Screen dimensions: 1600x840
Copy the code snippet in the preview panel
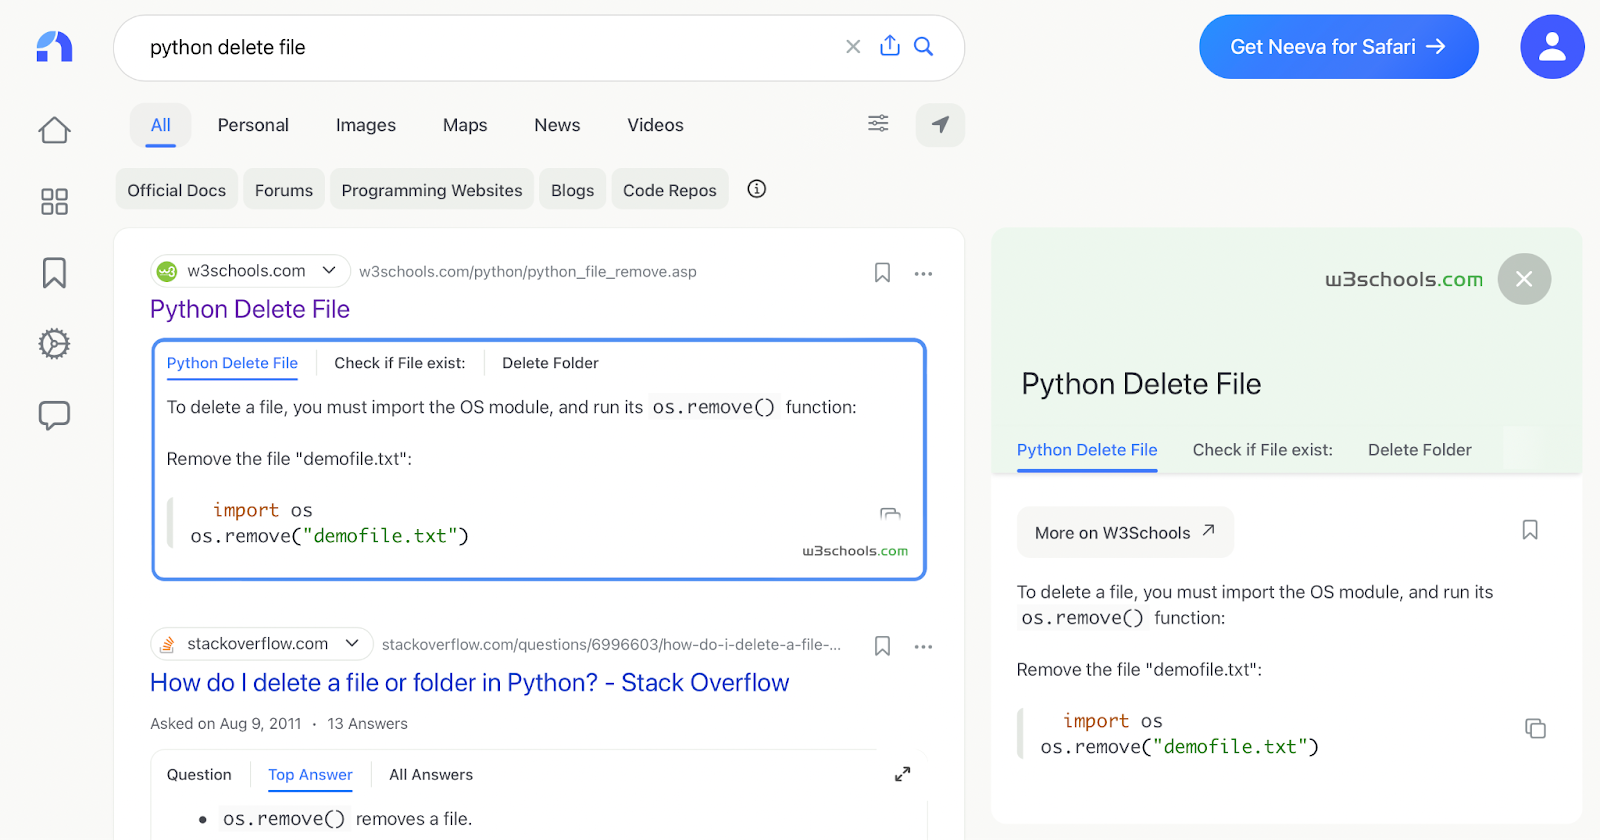[x=1535, y=729]
